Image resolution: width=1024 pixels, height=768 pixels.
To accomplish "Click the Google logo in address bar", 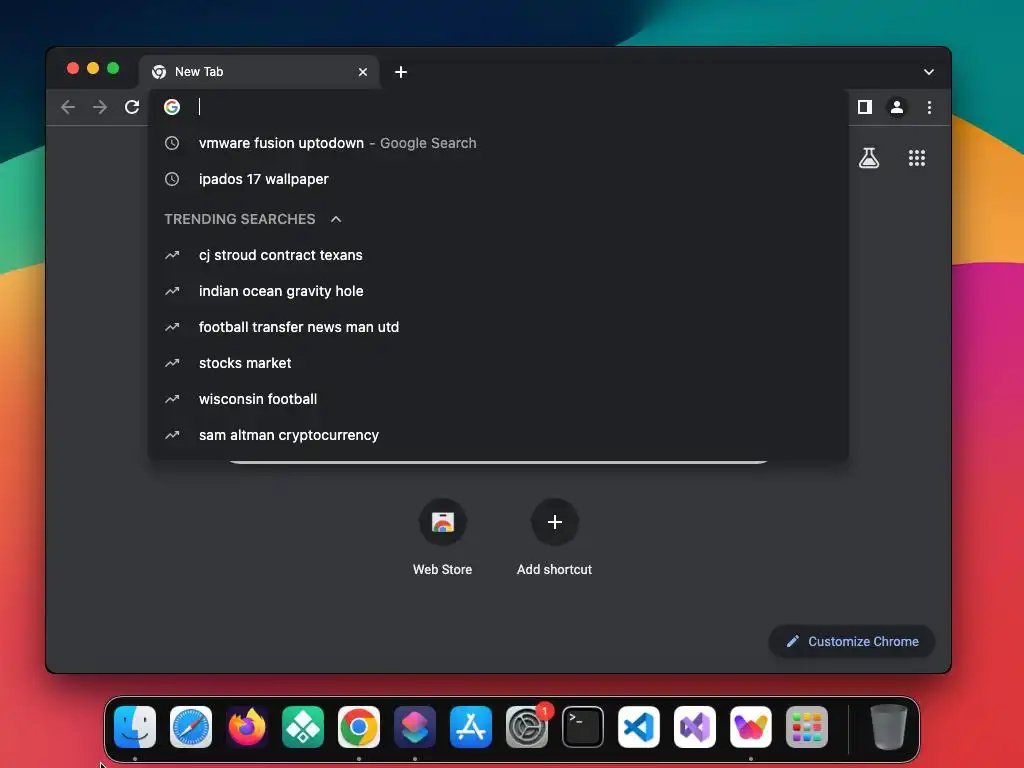I will coord(172,107).
